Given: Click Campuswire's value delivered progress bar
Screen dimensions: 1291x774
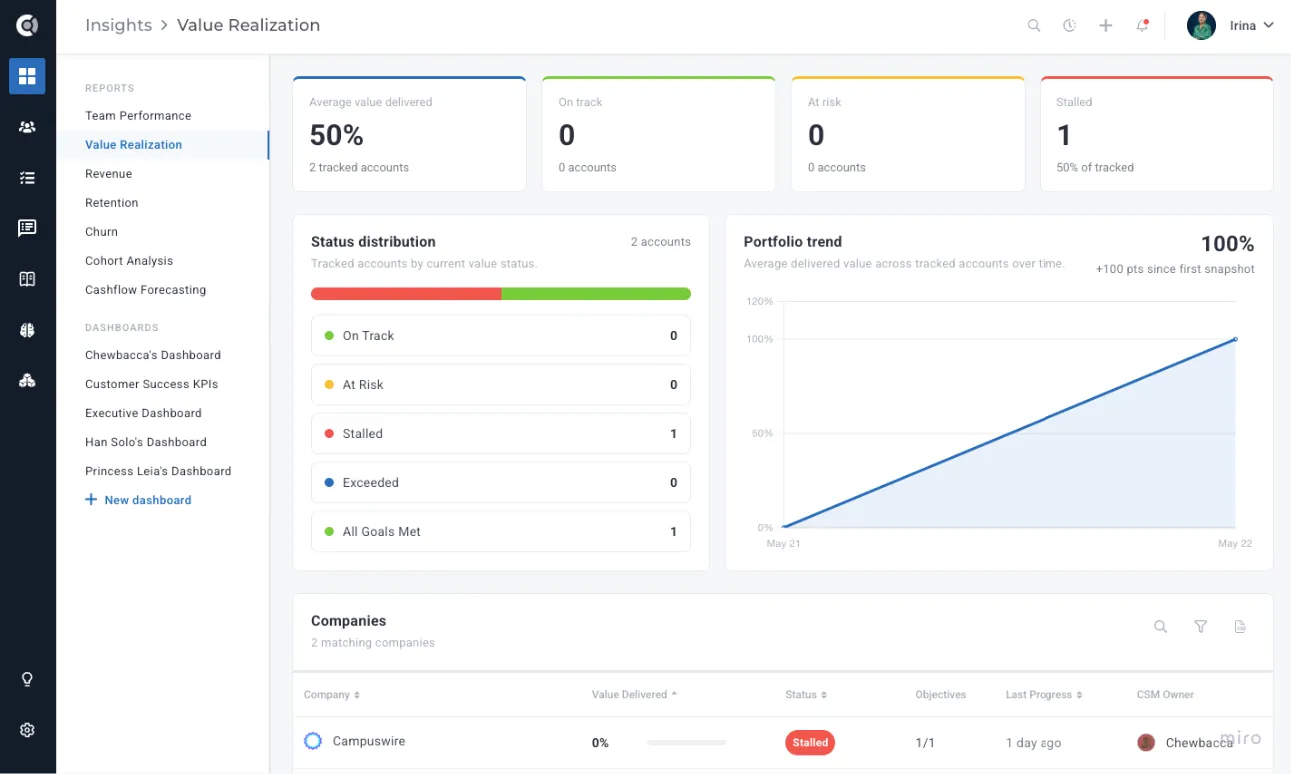Looking at the screenshot, I should tap(686, 743).
